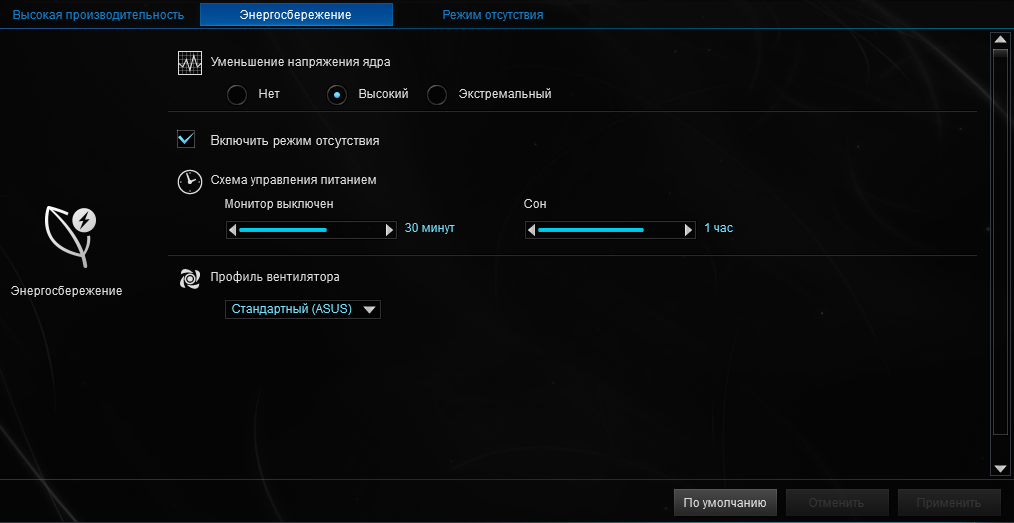Toggle Включить режим отсутствия checkbox
The image size is (1014, 523).
coord(185,140)
